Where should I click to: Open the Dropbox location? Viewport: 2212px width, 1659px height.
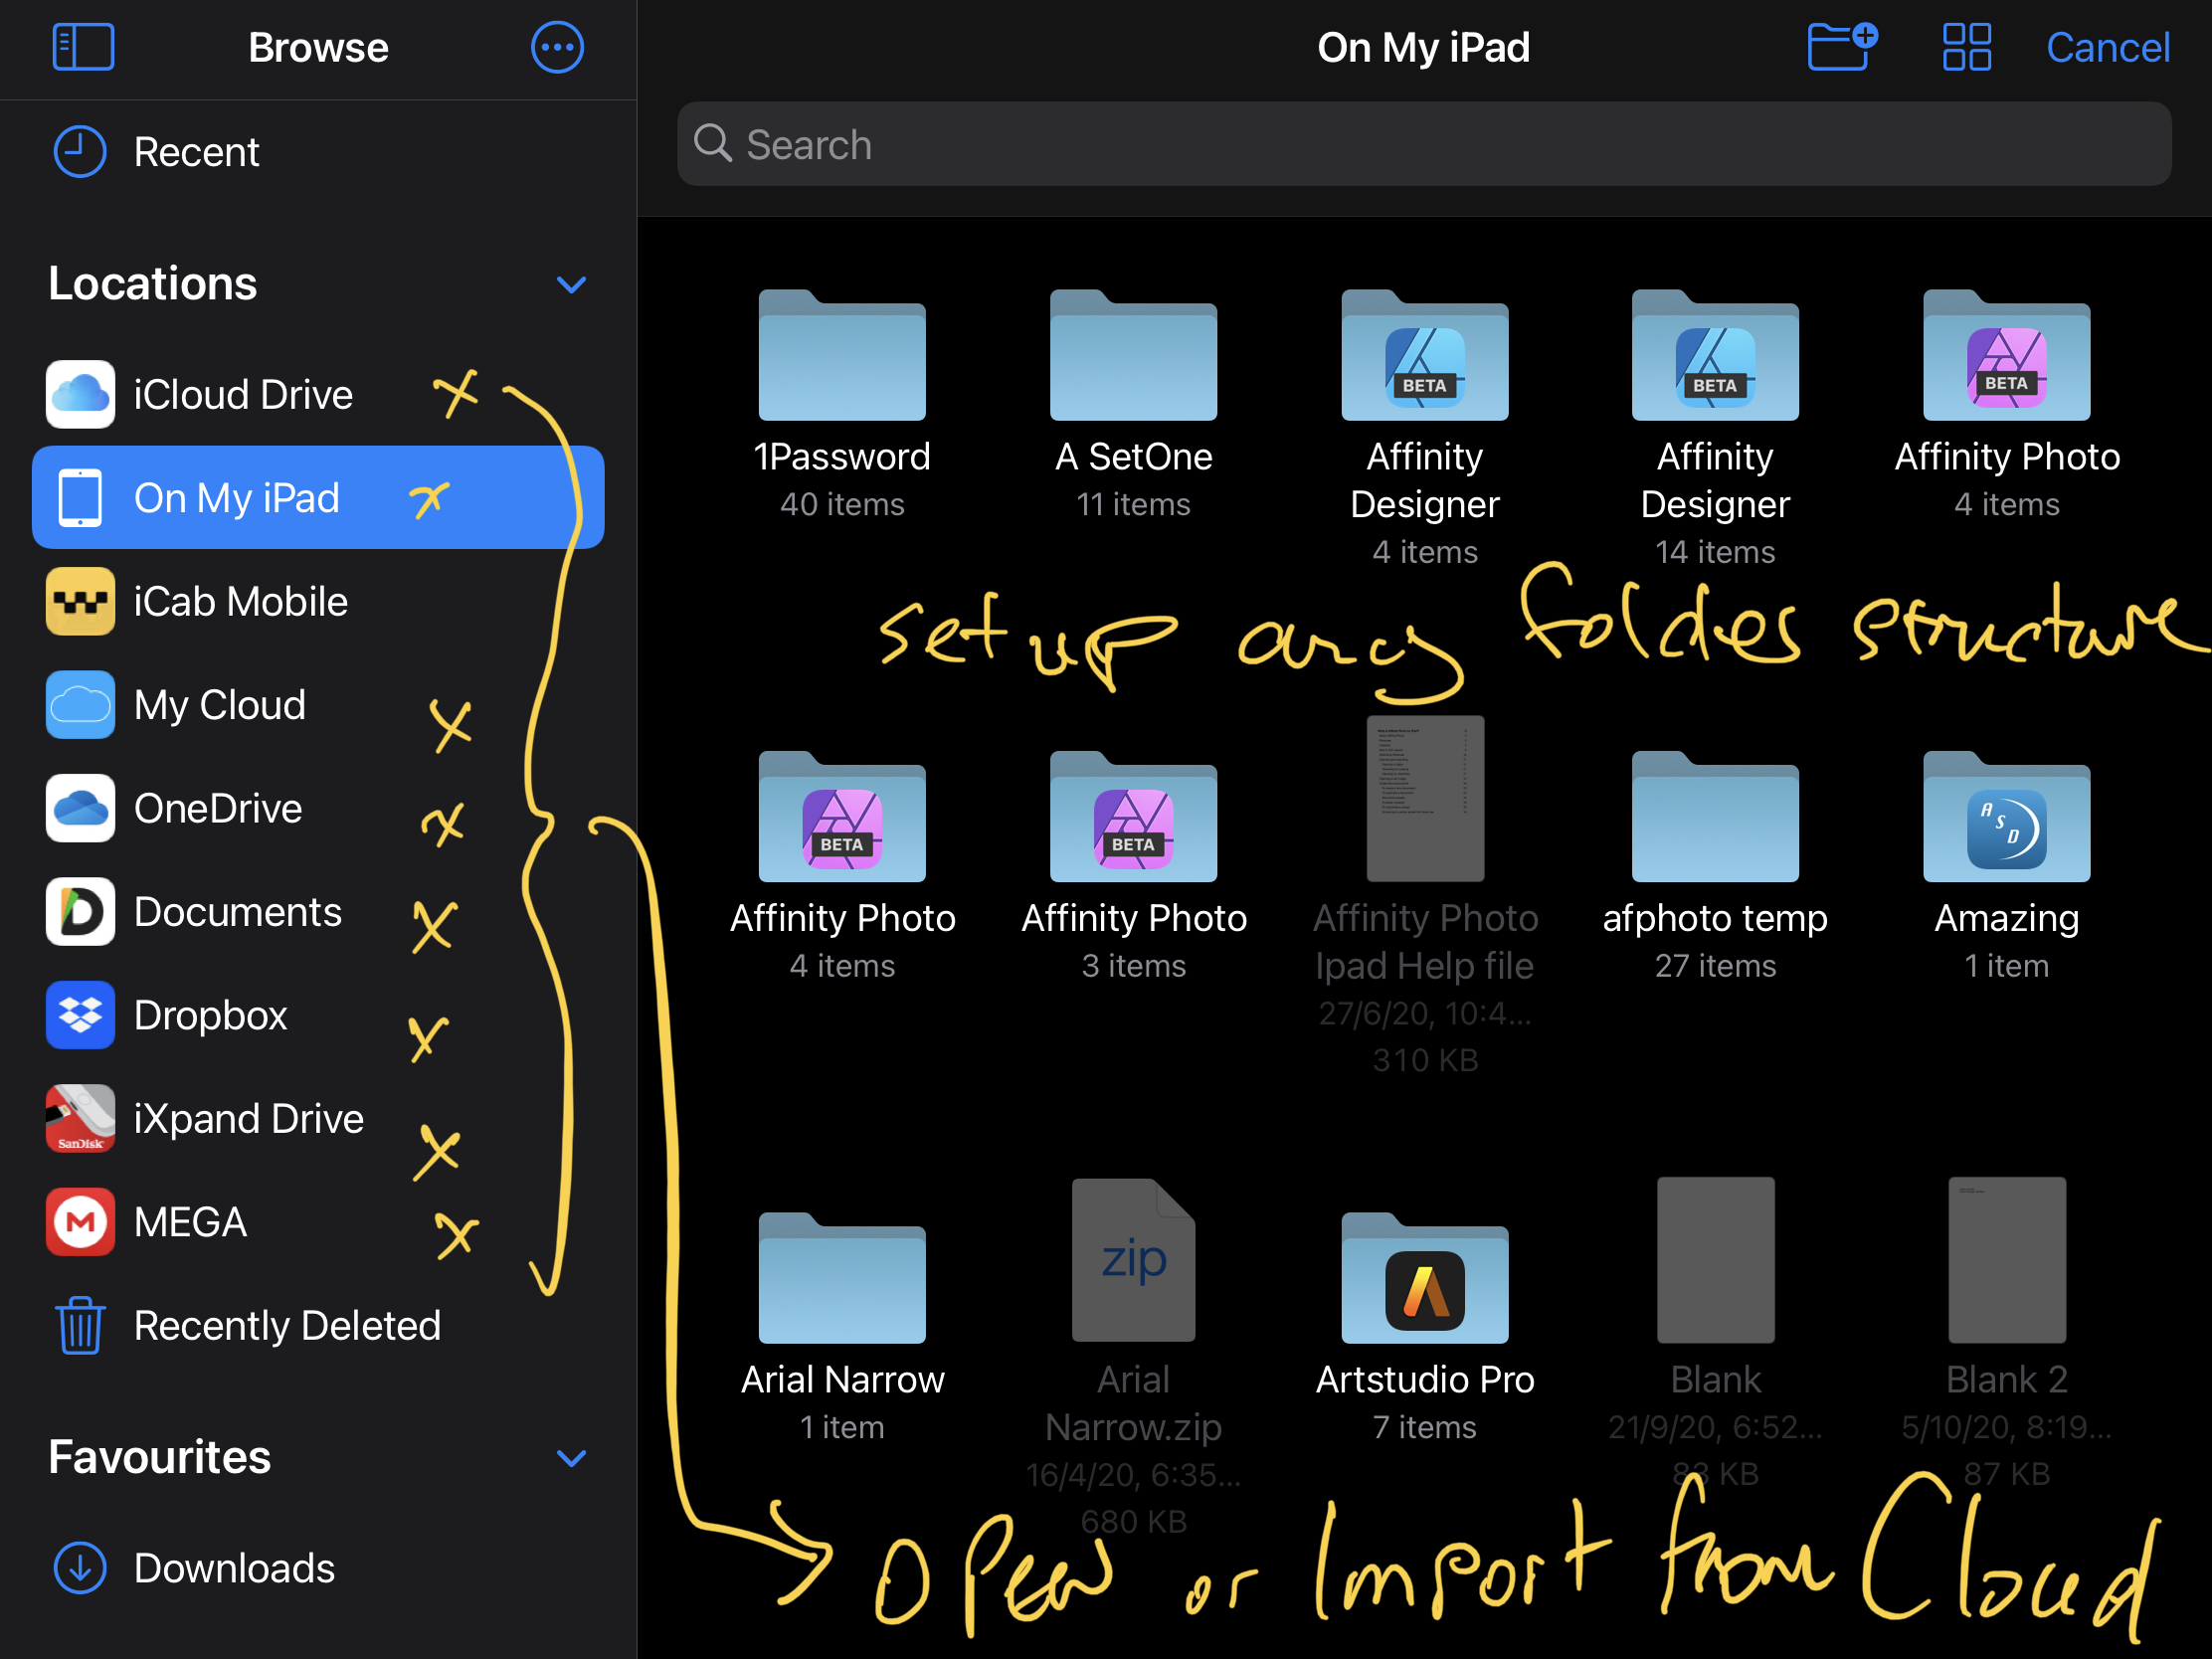pyautogui.click(x=318, y=1015)
